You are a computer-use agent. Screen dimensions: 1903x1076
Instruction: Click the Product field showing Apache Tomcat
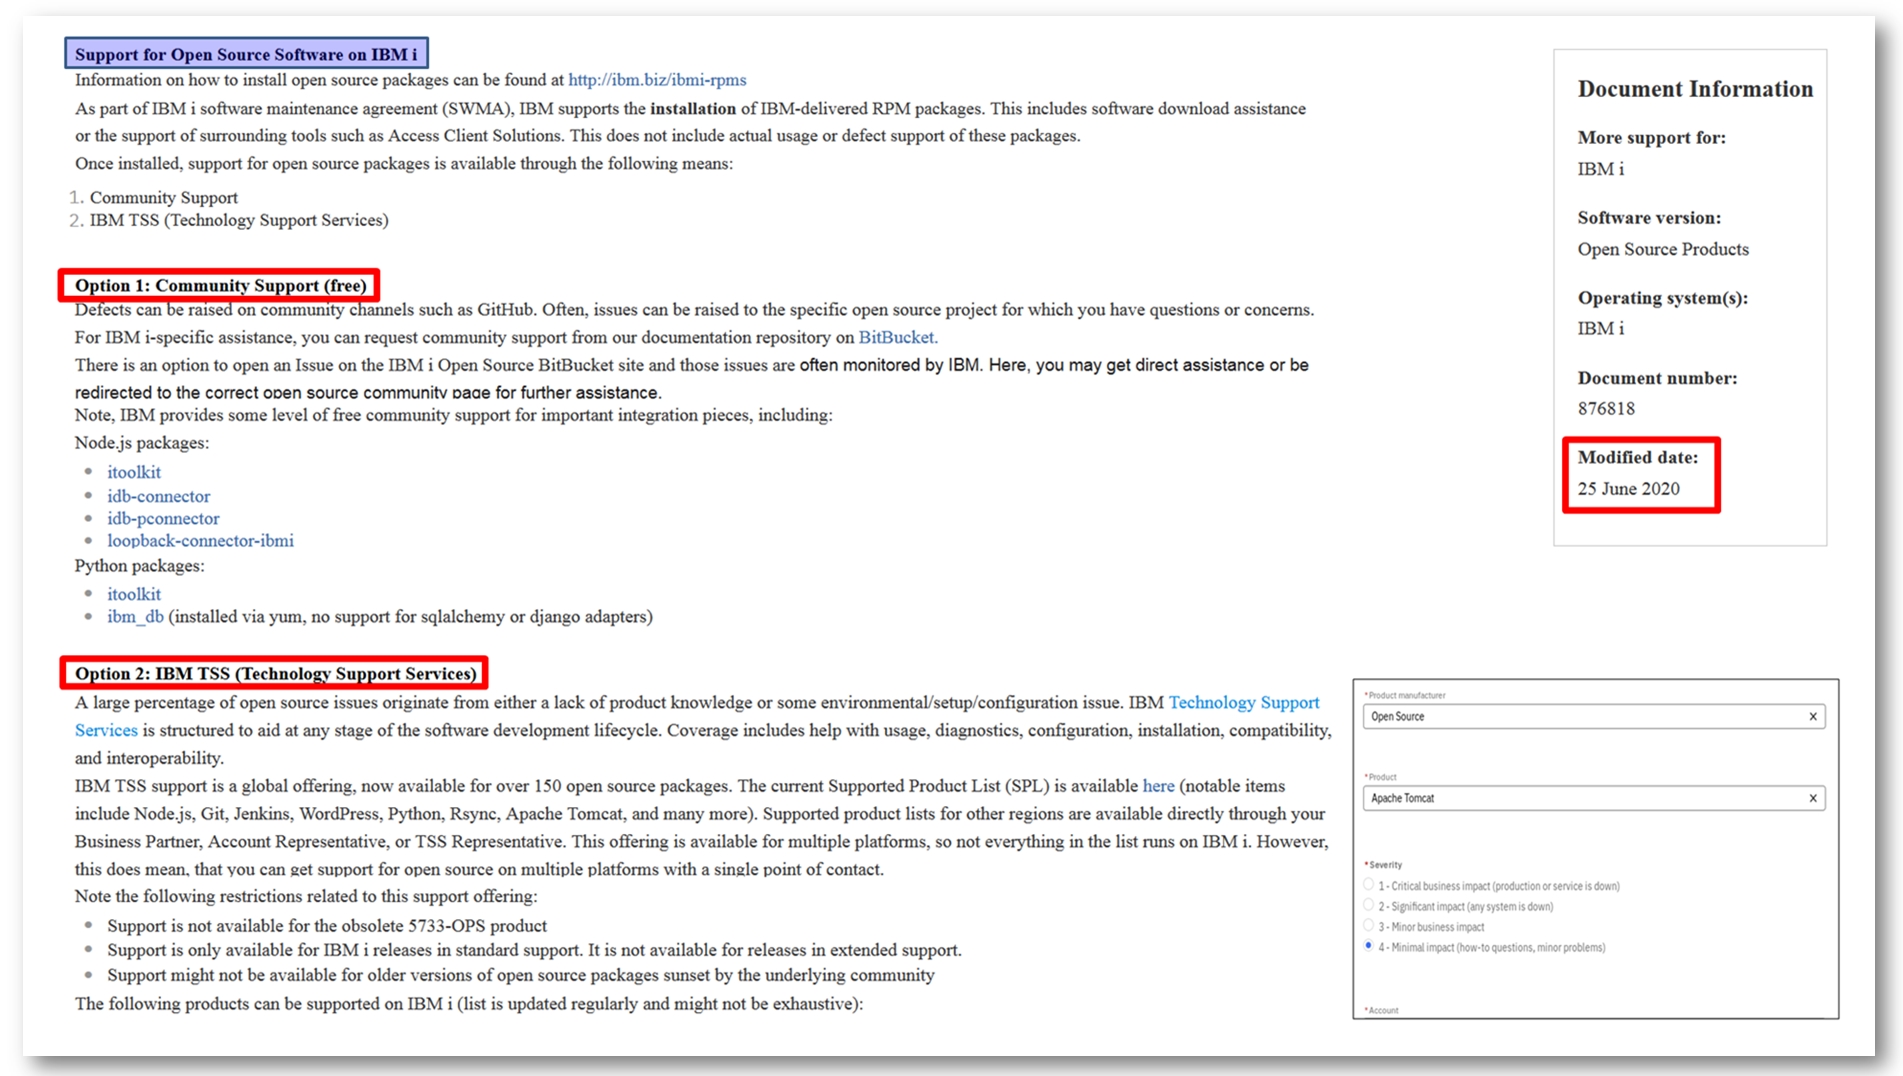[x=1593, y=798]
